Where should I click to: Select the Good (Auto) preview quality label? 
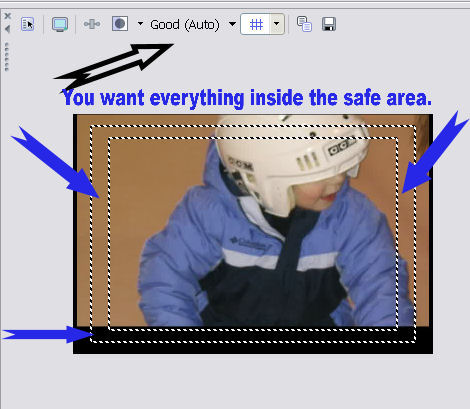click(185, 25)
